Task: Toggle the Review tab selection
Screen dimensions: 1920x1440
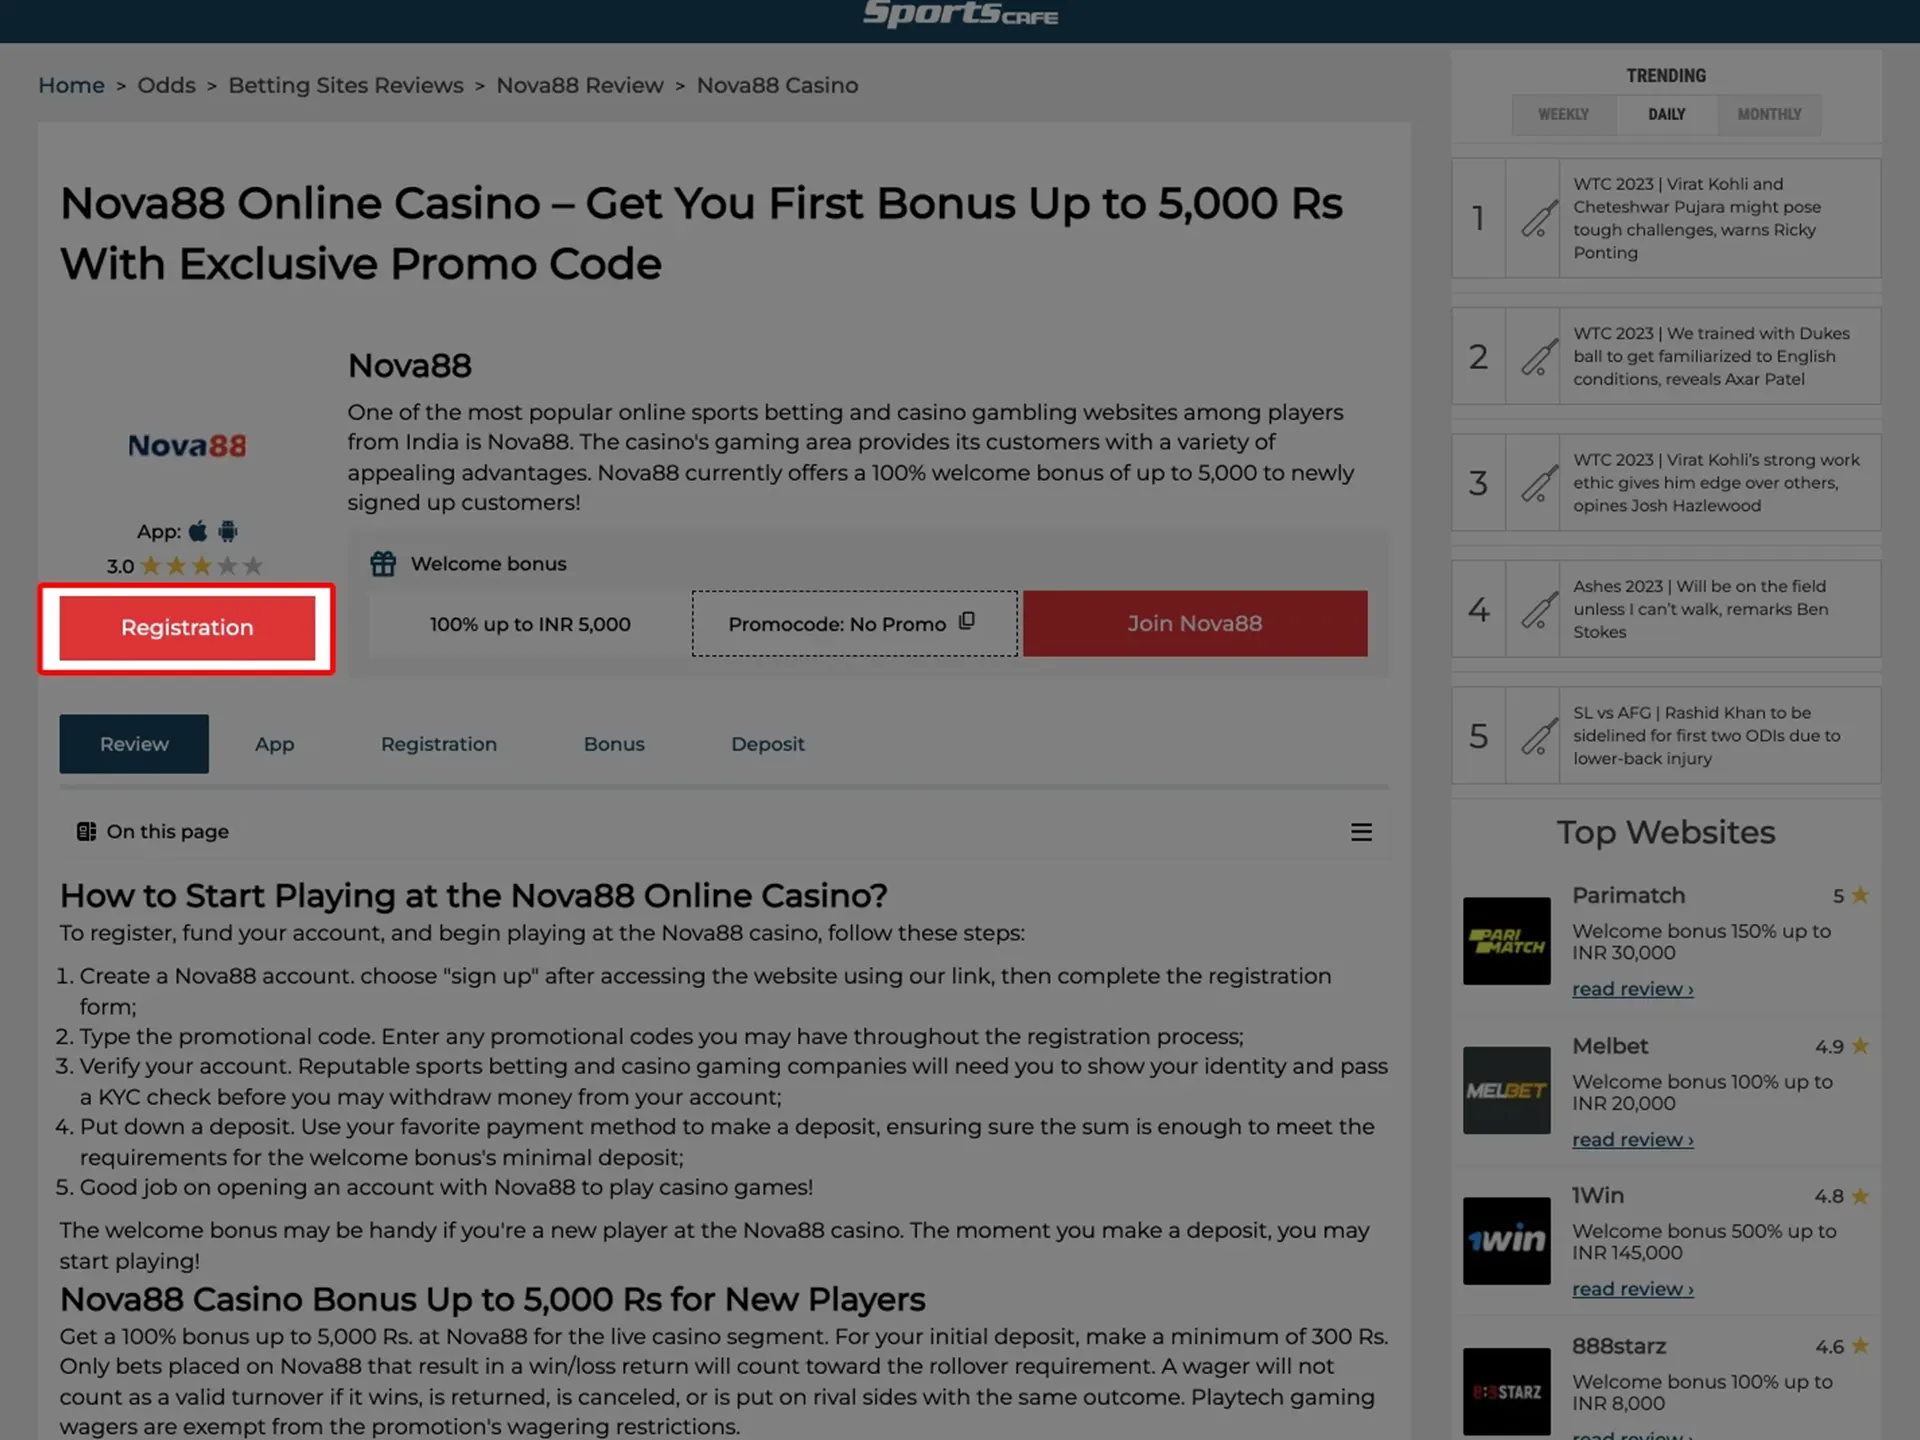Action: pos(133,743)
